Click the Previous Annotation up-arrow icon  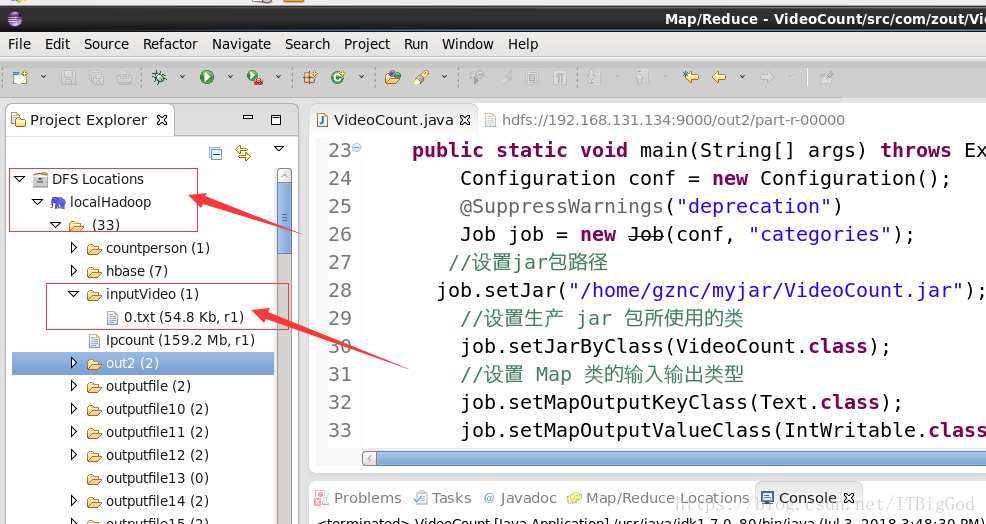(x=640, y=77)
